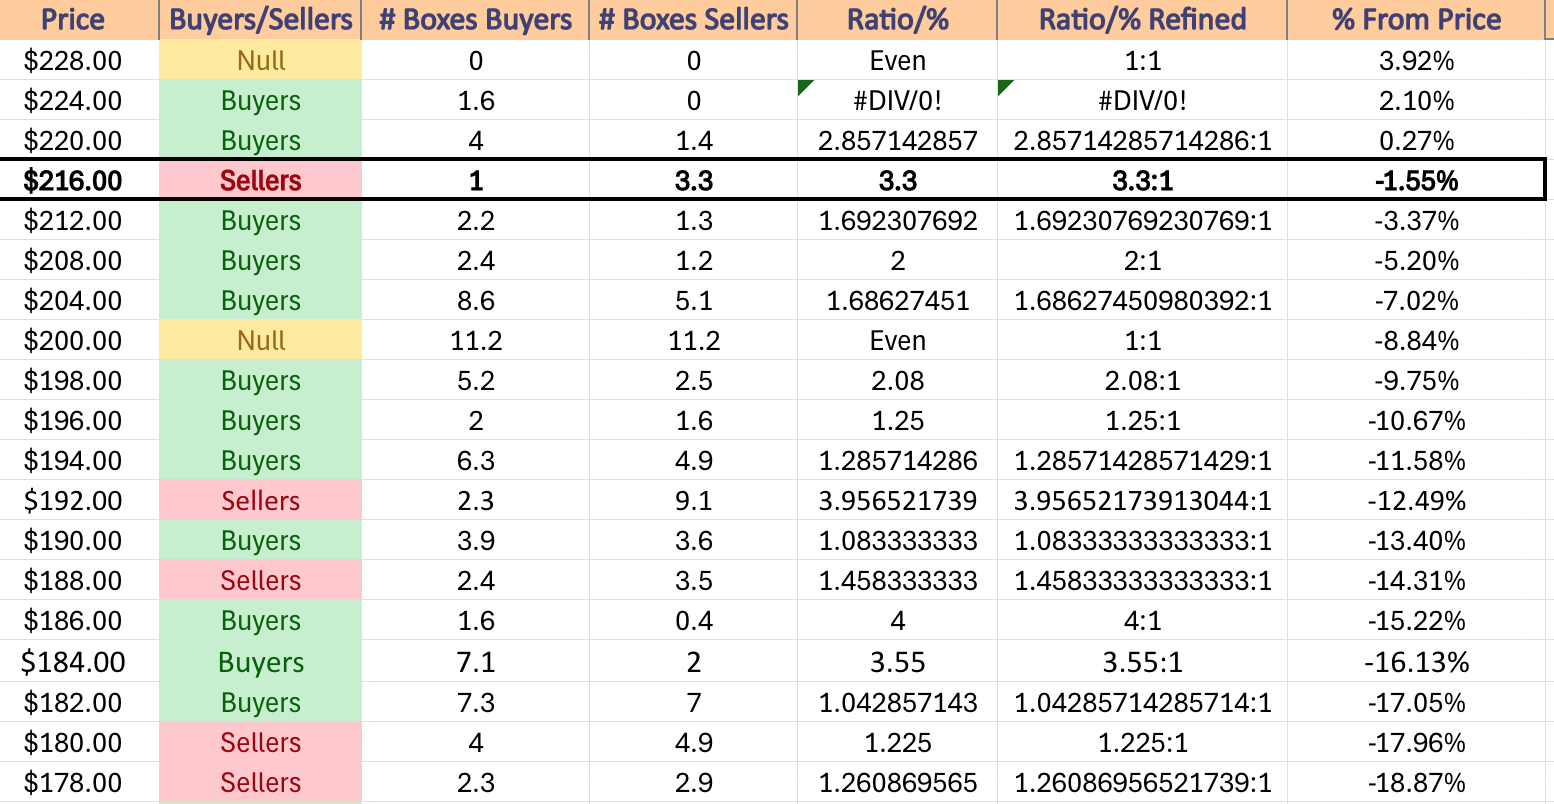Click the 3.3:1 refined ratio cell

coord(1142,180)
